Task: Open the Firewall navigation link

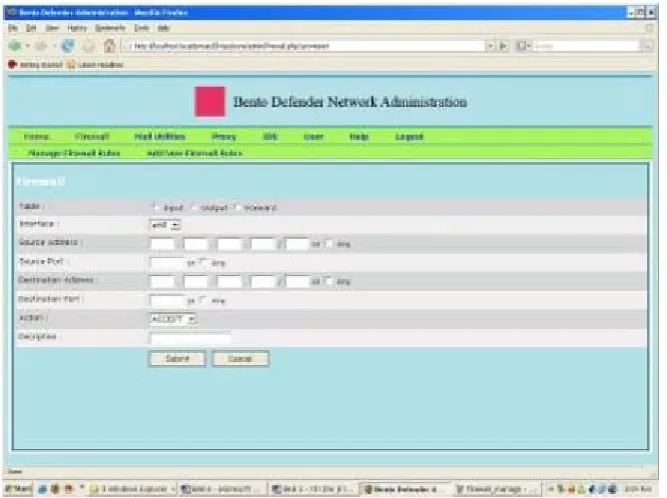Action: tap(92, 137)
